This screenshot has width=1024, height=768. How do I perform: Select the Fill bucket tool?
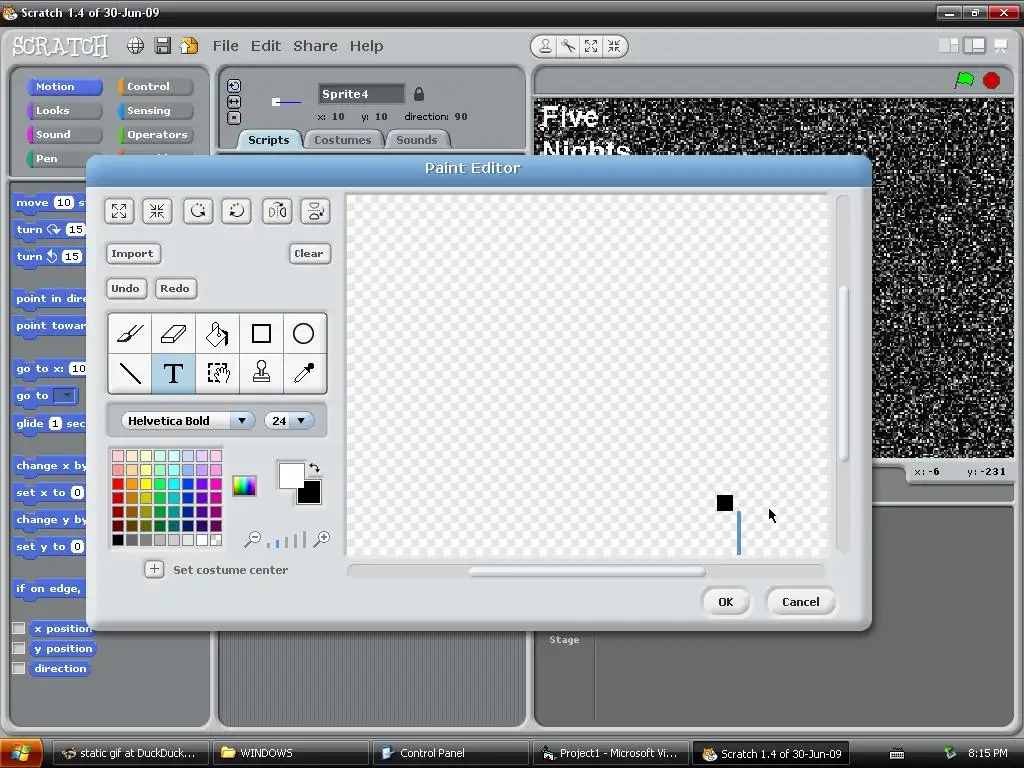[x=217, y=334]
